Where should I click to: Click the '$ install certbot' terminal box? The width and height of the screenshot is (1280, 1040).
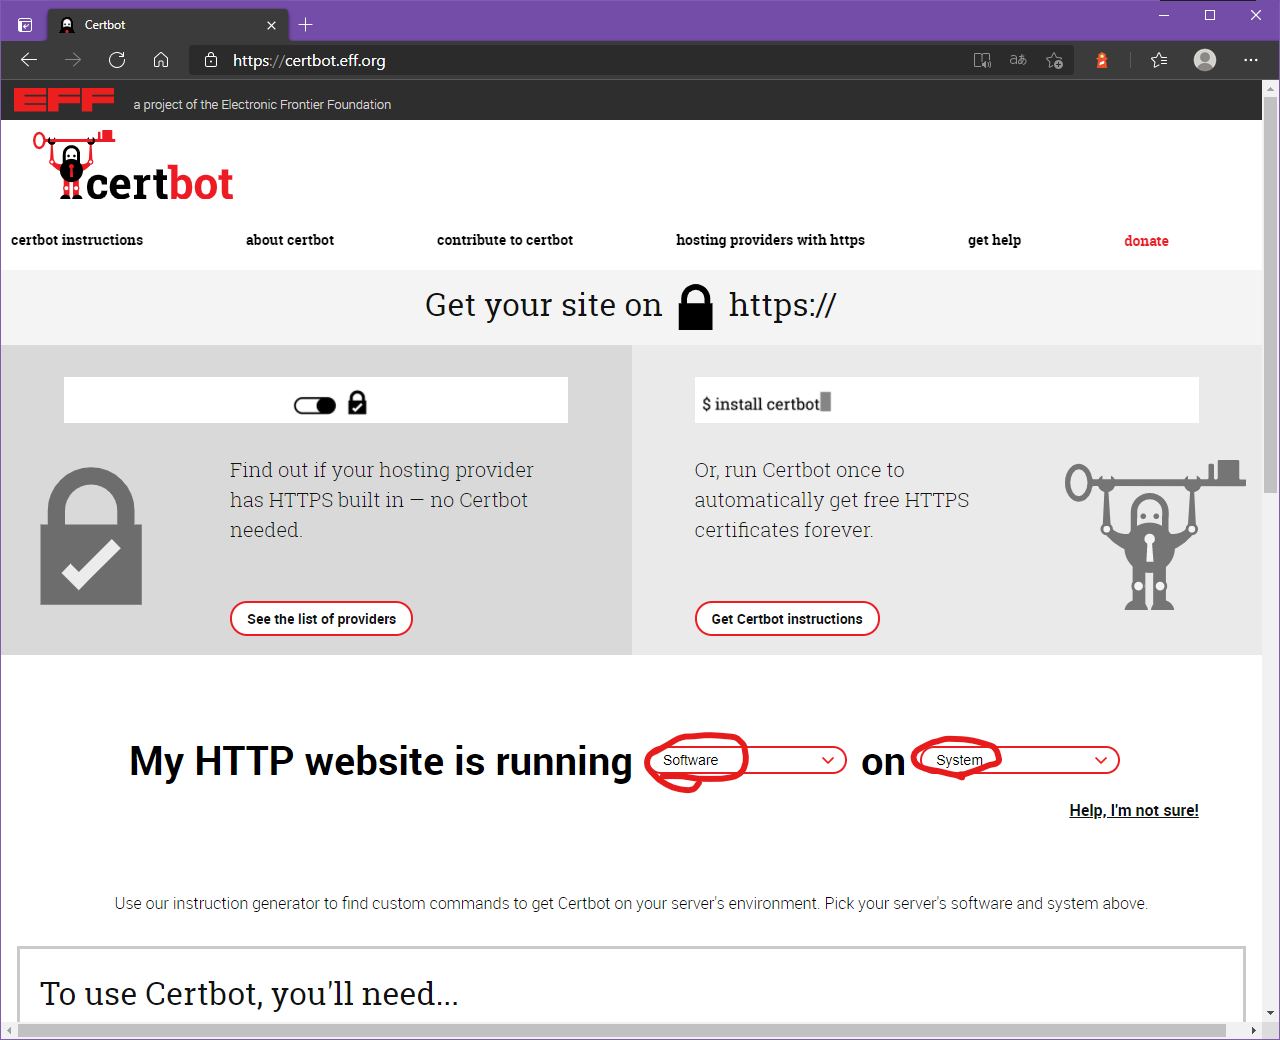click(946, 400)
